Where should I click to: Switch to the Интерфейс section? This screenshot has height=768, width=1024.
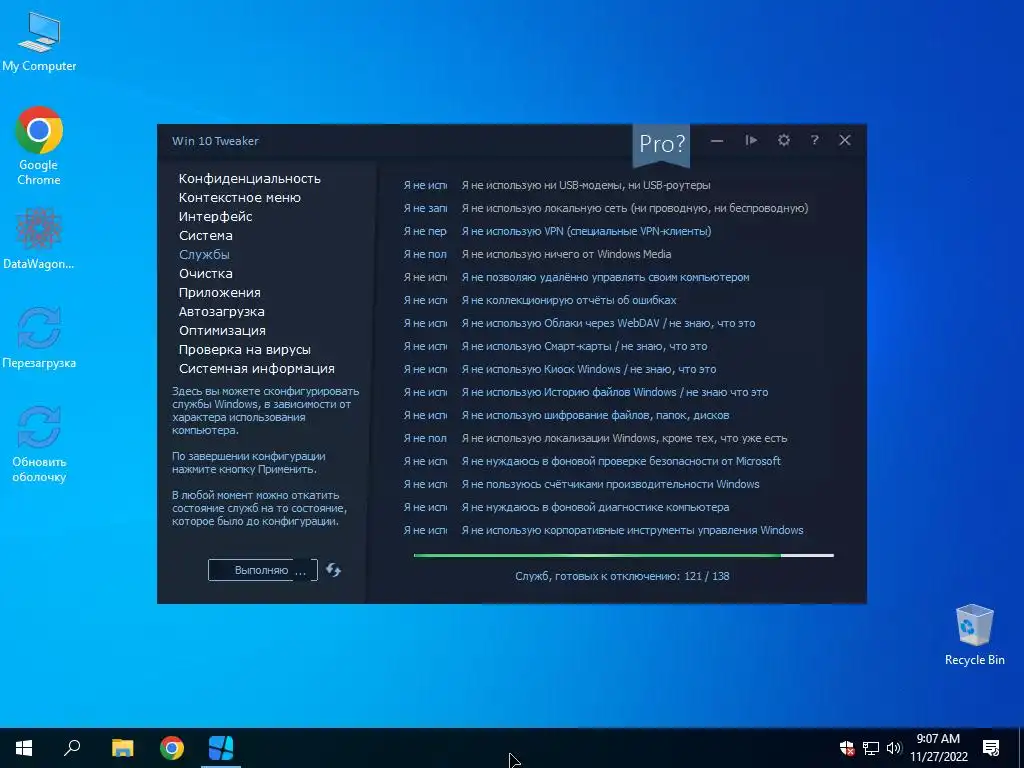(216, 216)
